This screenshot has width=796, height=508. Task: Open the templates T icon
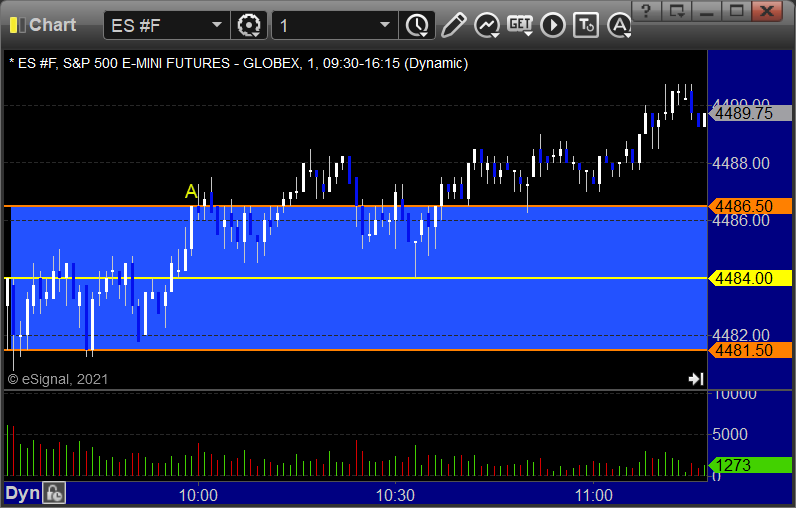pyautogui.click(x=586, y=25)
